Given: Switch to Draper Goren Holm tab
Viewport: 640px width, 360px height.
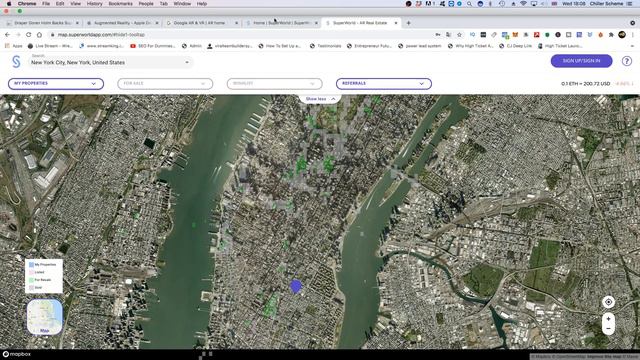Looking at the screenshot, I should click(43, 23).
